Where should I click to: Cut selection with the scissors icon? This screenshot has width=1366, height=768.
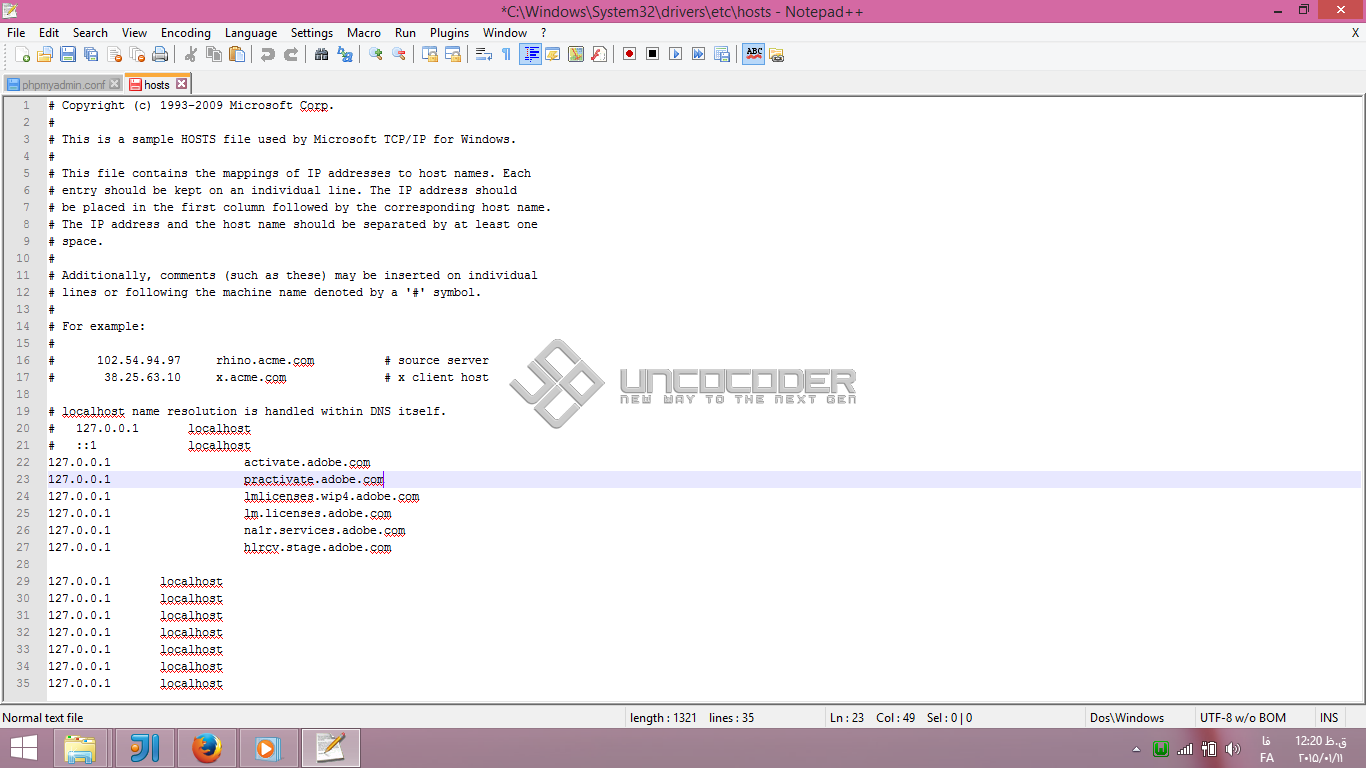[190, 54]
